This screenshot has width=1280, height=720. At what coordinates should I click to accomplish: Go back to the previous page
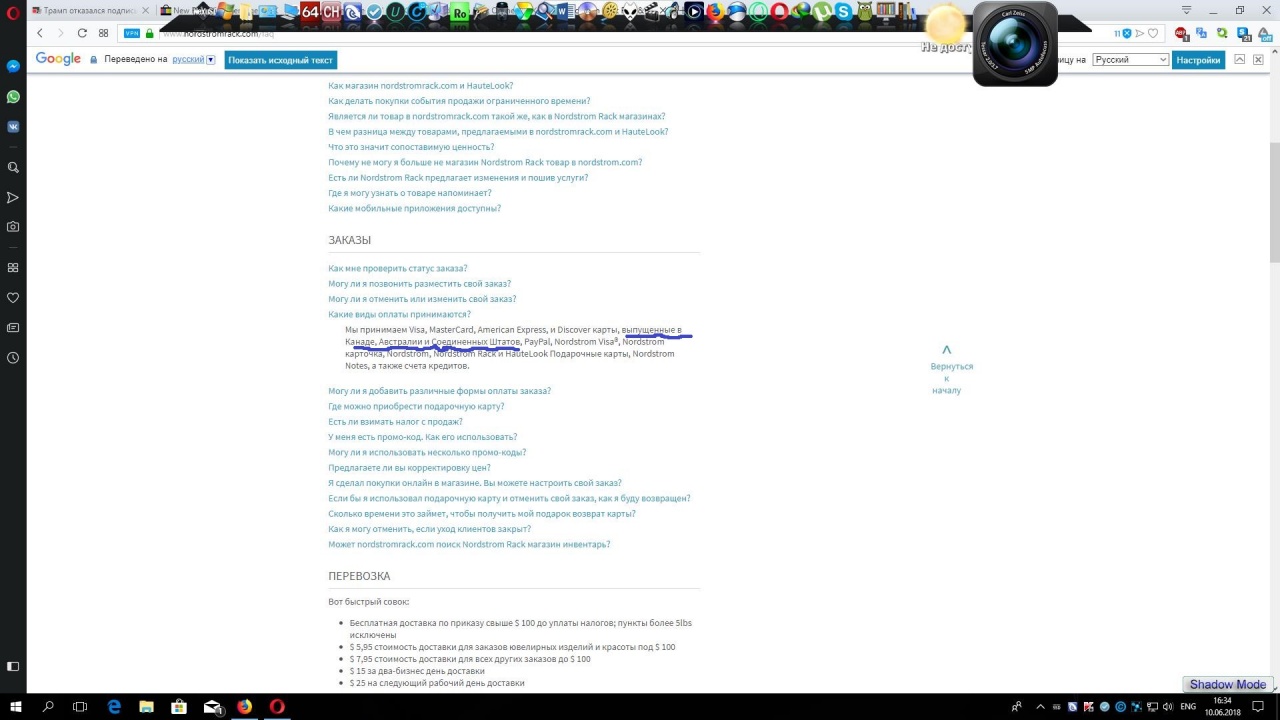(40, 33)
